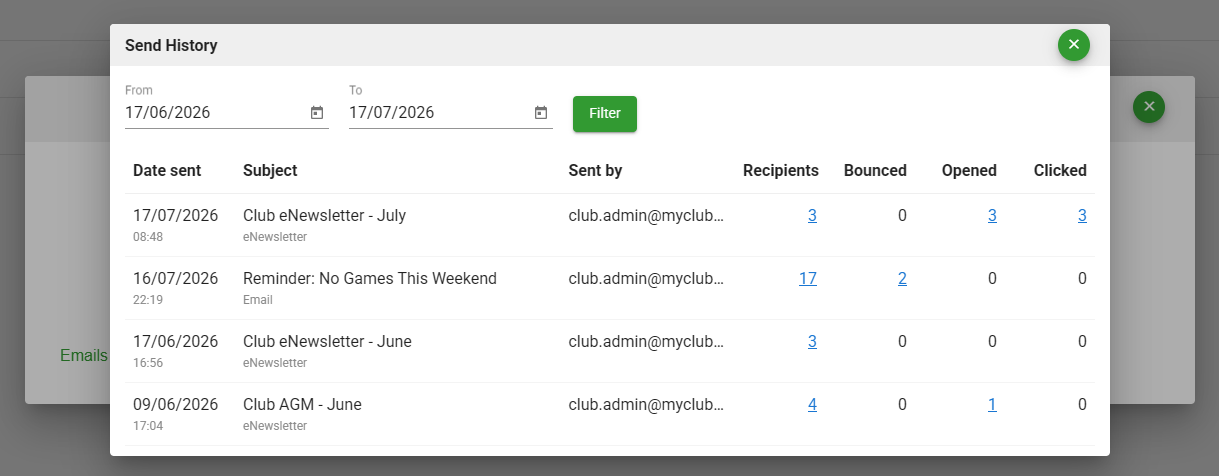1219x476 pixels.
Task: Click the green Filter button
Action: (x=605, y=114)
